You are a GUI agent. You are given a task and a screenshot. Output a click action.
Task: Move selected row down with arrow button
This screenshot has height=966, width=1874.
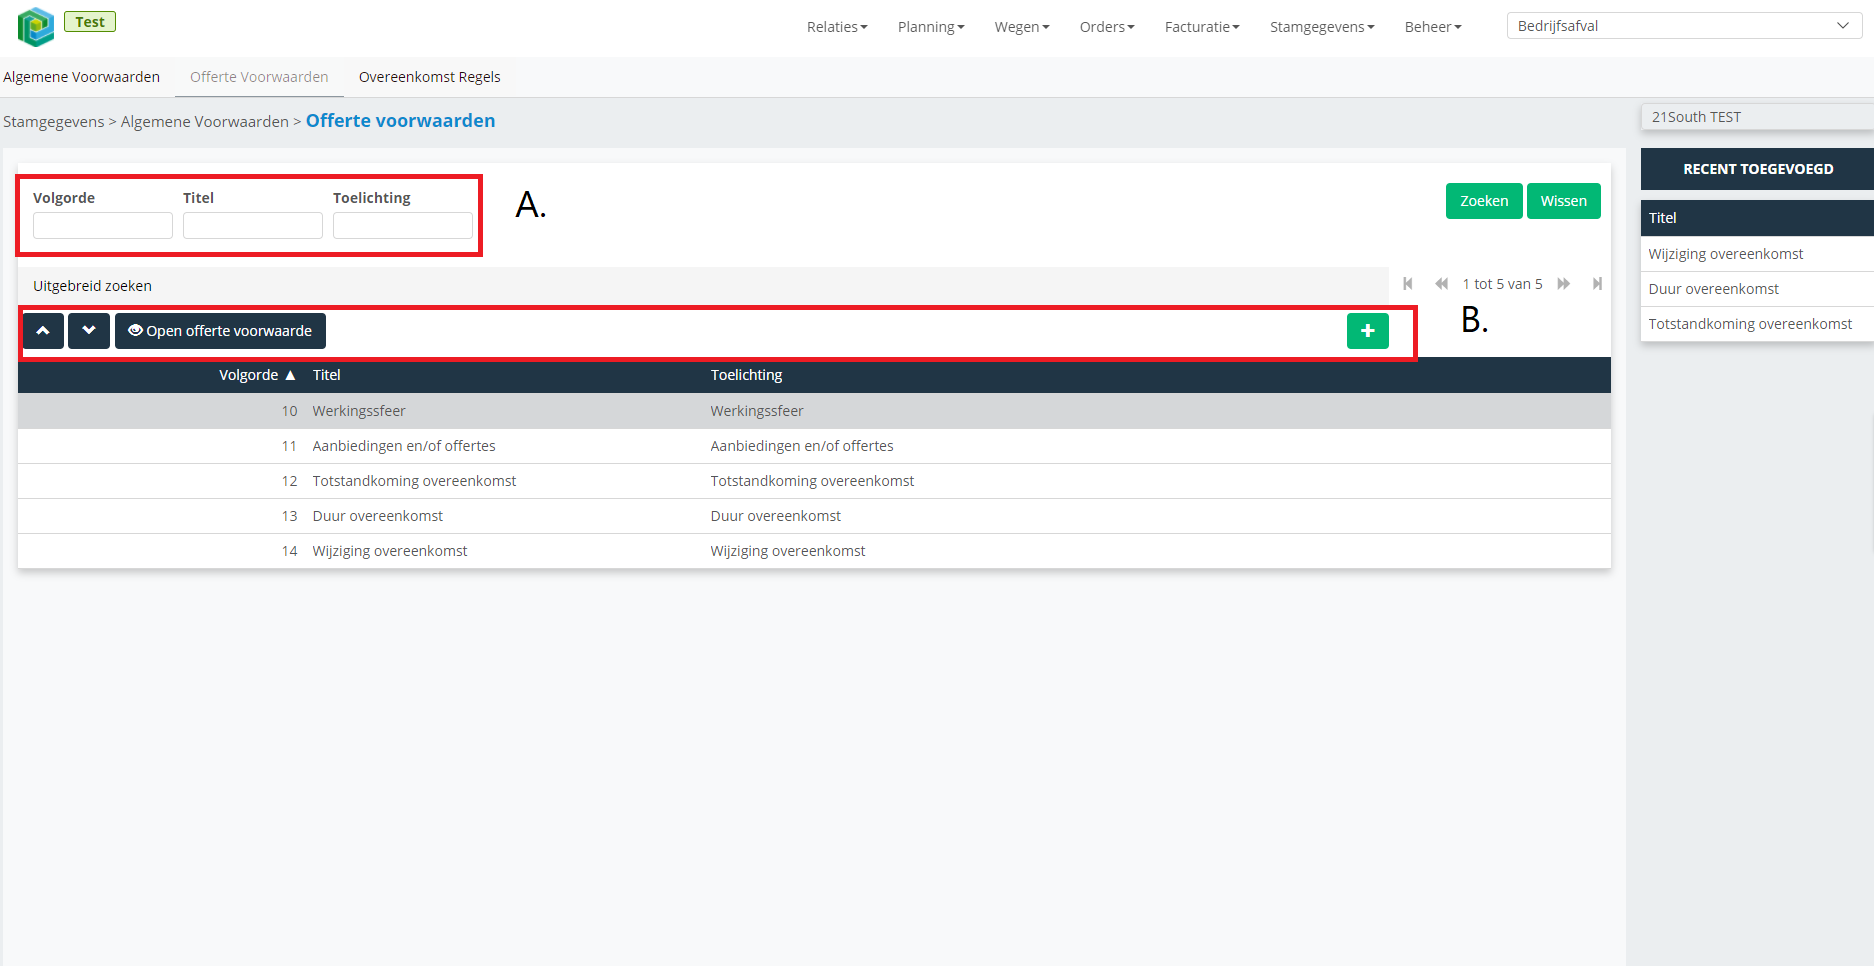[x=89, y=331]
